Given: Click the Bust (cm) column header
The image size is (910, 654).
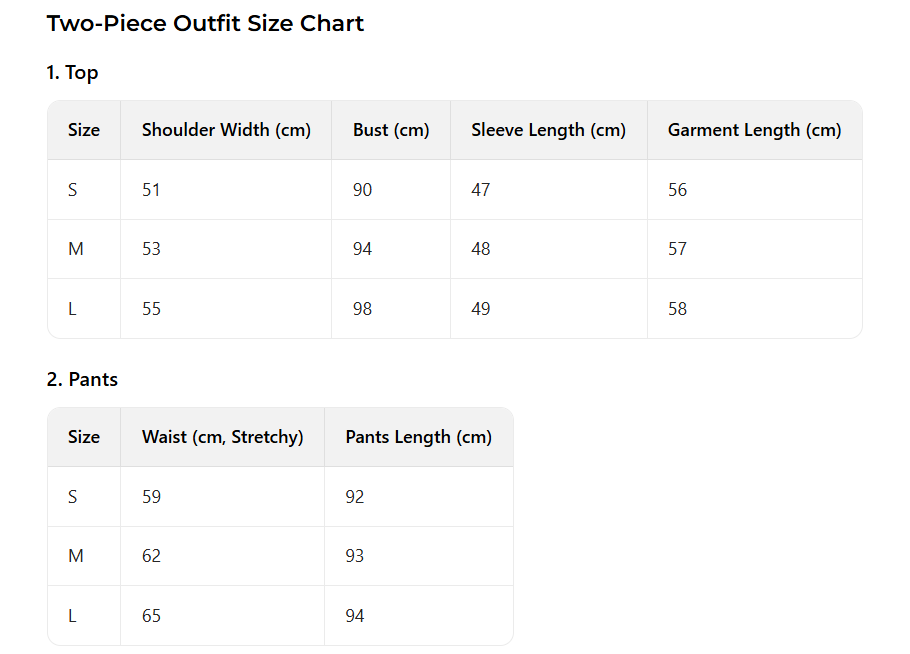Looking at the screenshot, I should (x=391, y=130).
